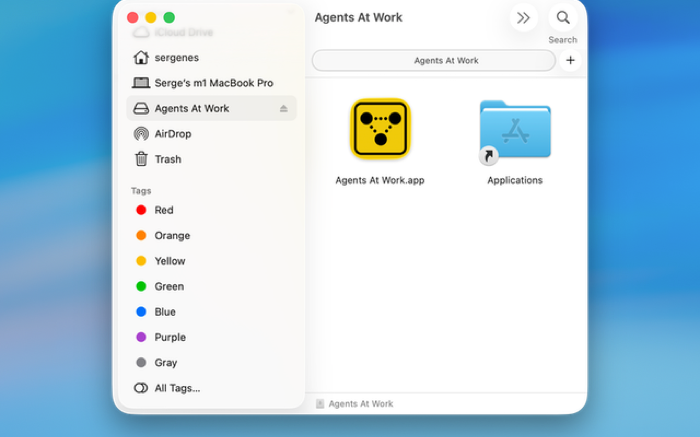Select Agents At Work volume in sidebar
Screen dimensions: 700x437
click(211, 108)
